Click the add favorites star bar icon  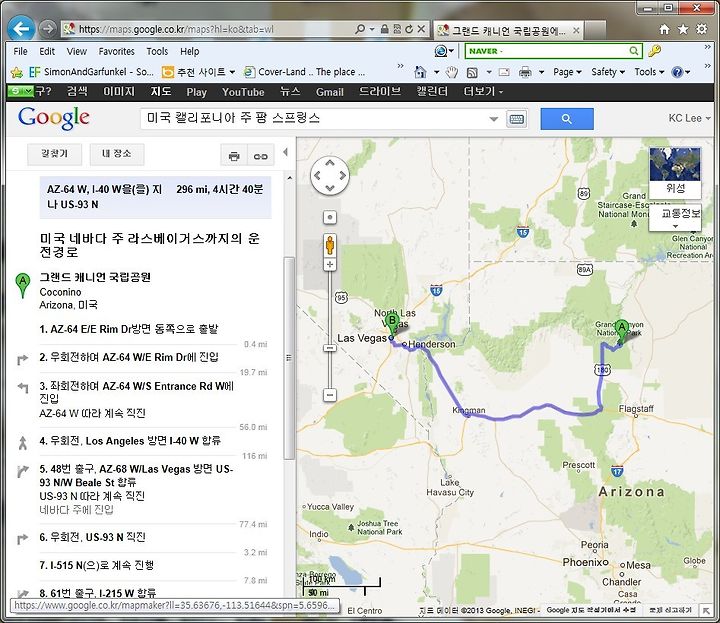pyautogui.click(x=17, y=72)
